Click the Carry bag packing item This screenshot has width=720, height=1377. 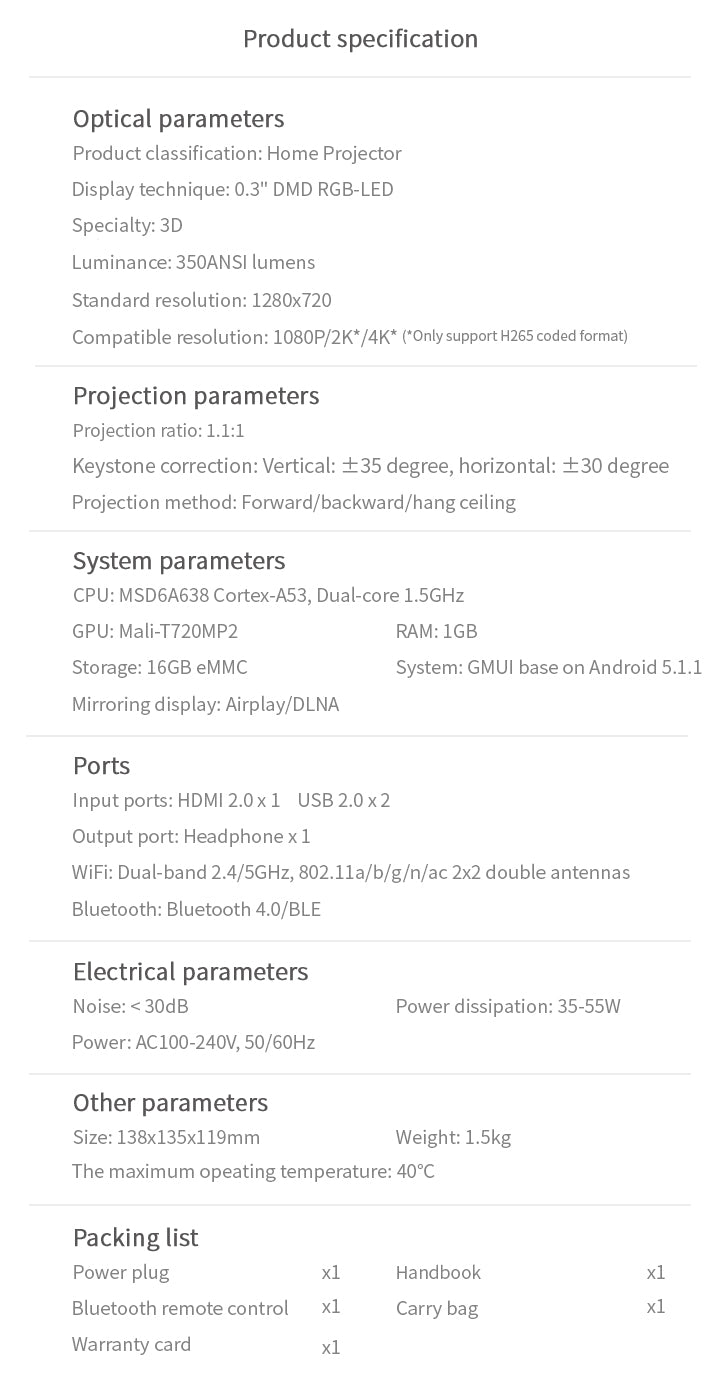437,1308
